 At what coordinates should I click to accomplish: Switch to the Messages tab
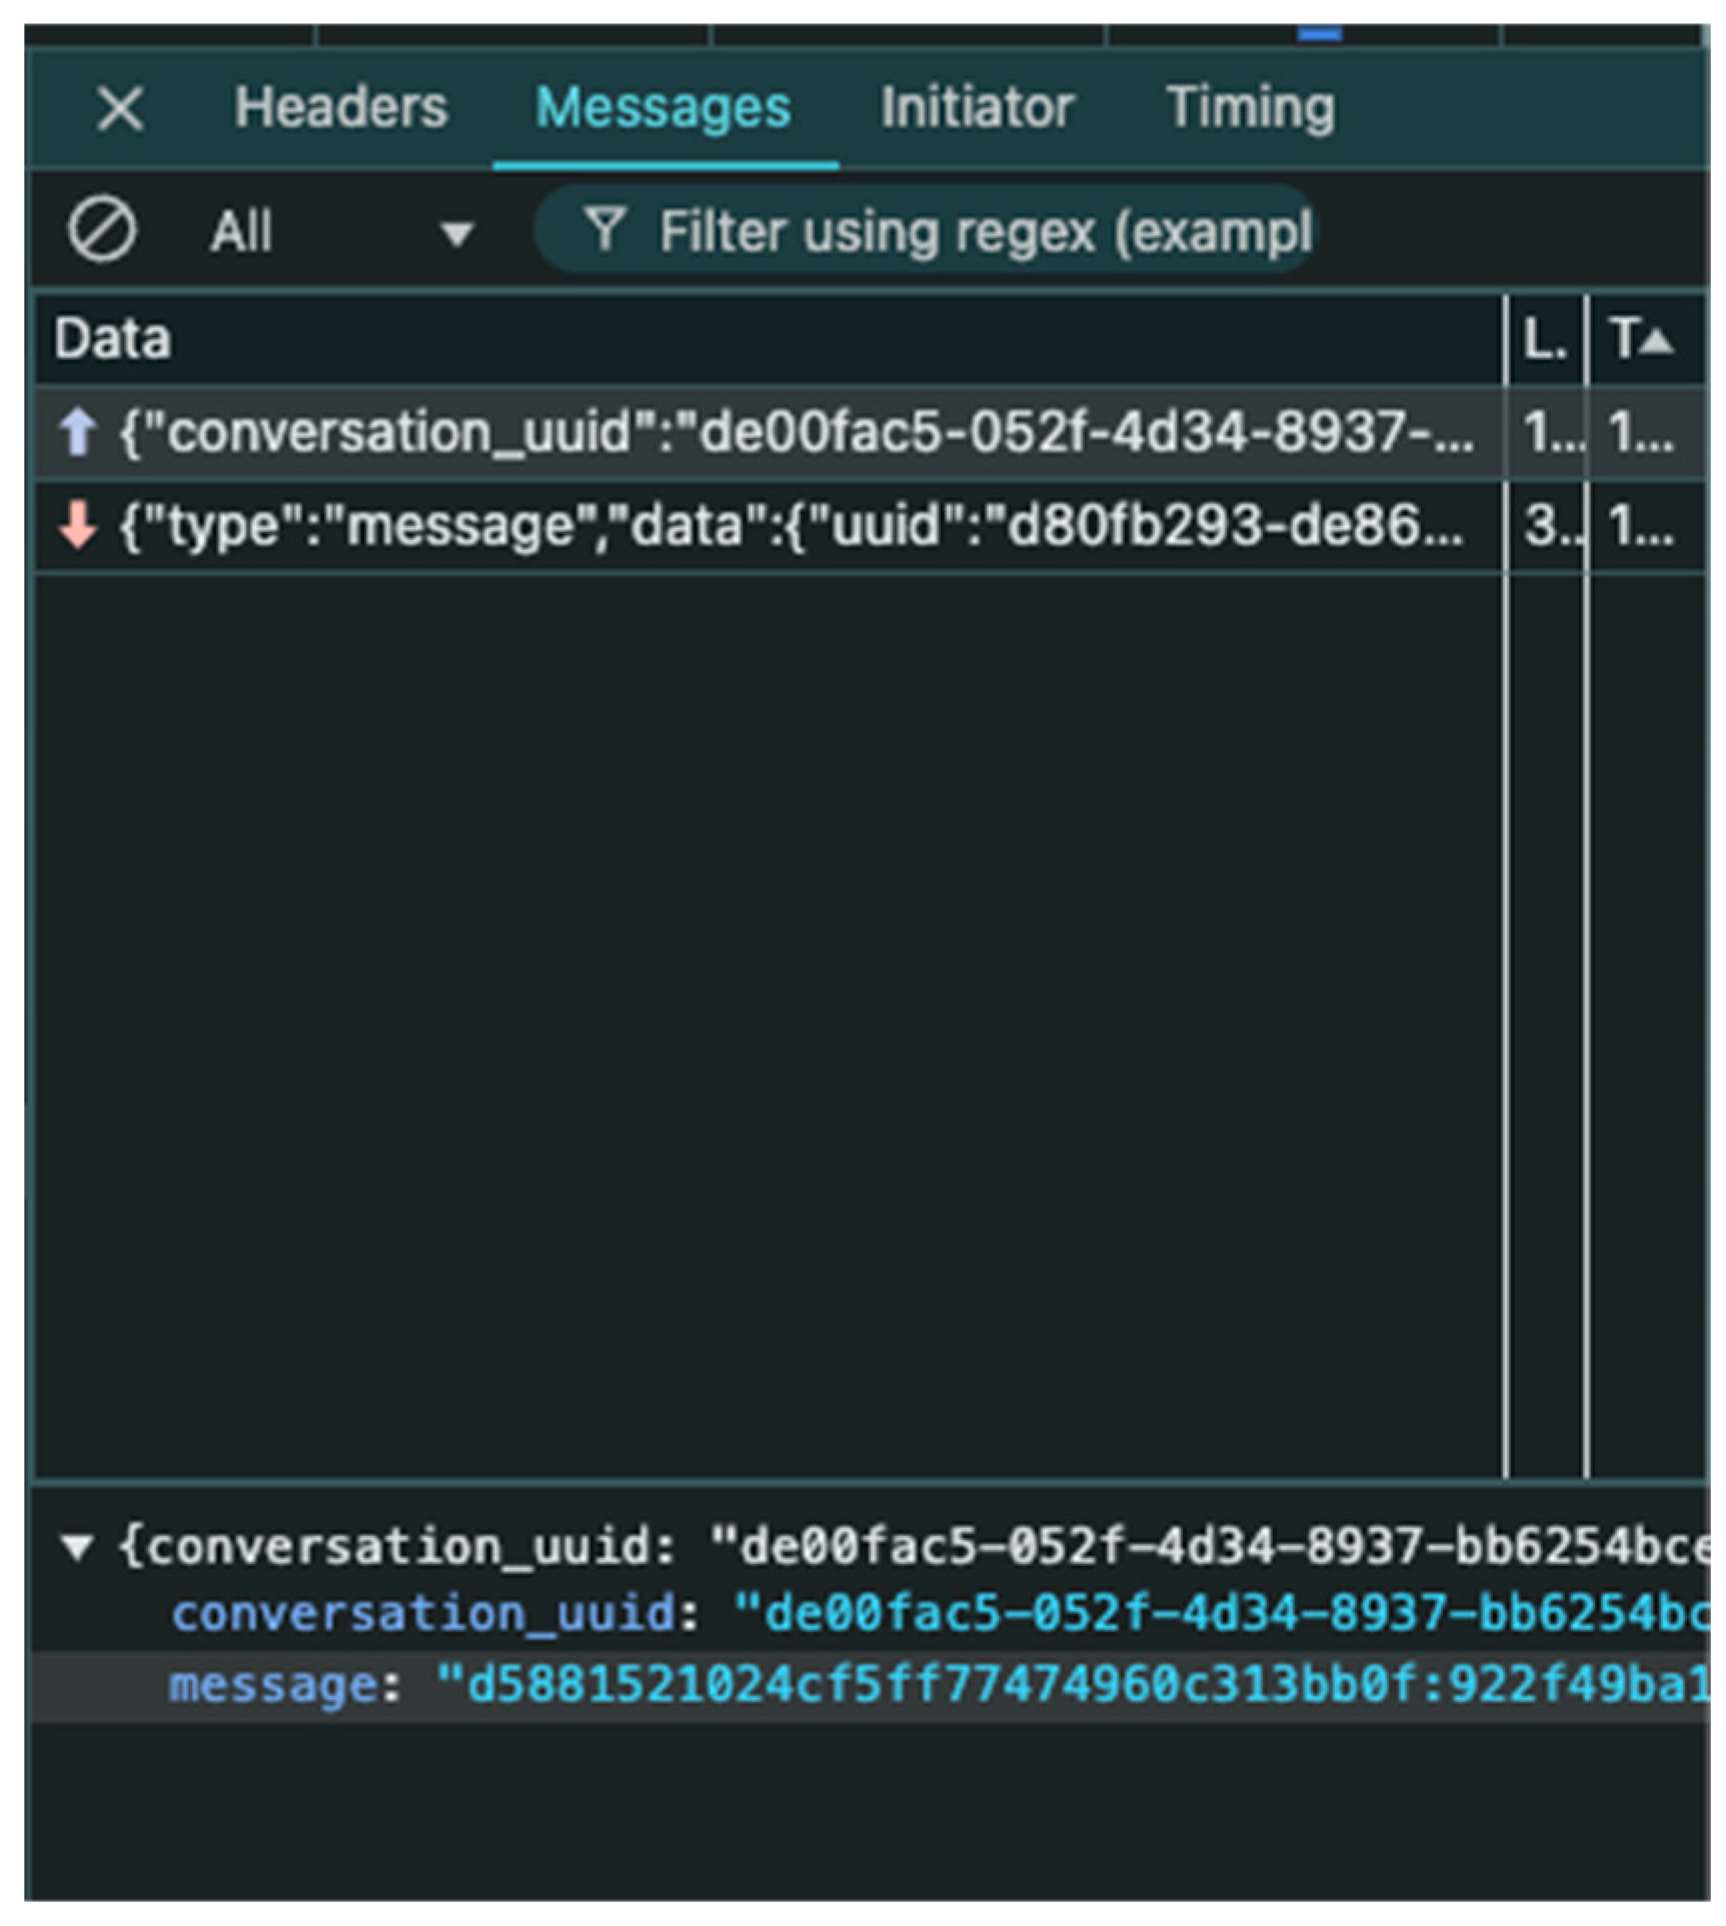[663, 107]
